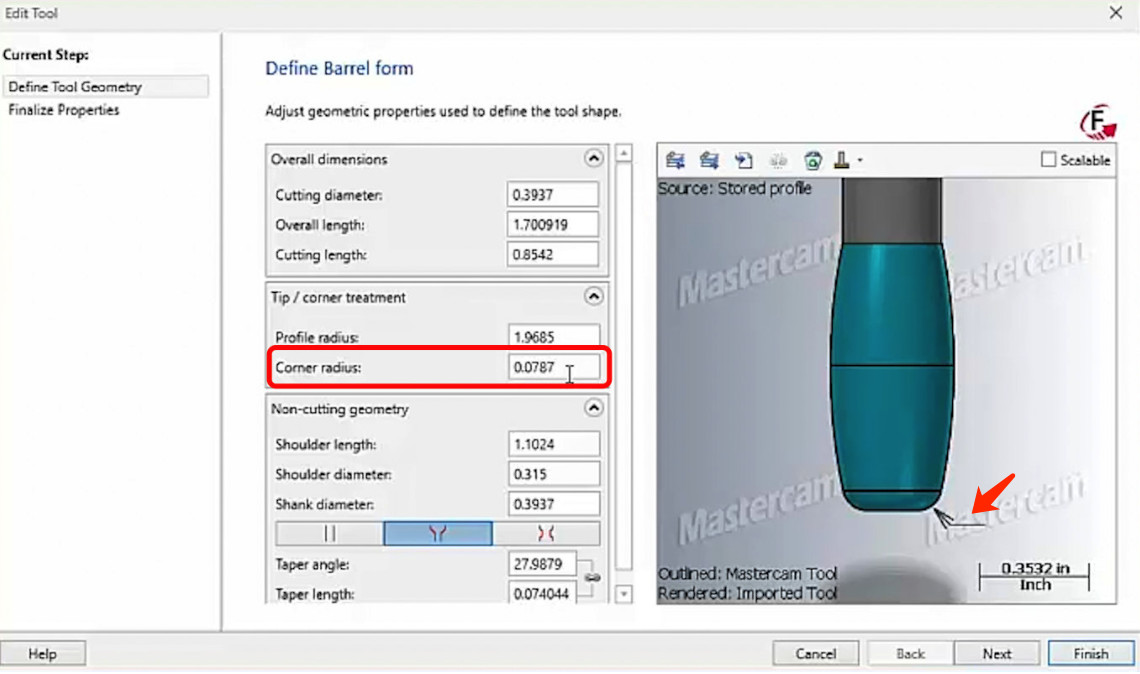Image resolution: width=1140 pixels, height=674 pixels.
Task: Click the tool orientation icon in preview toolbar
Action: point(842,161)
